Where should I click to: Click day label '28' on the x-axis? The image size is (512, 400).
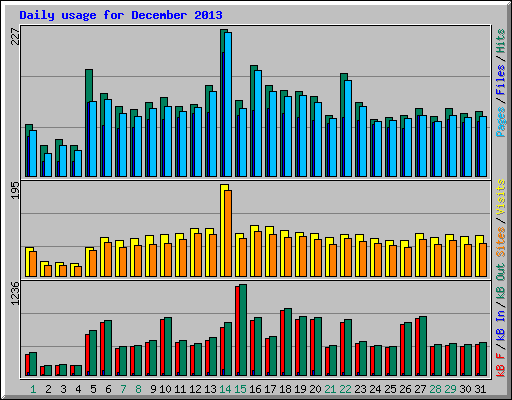(435, 389)
